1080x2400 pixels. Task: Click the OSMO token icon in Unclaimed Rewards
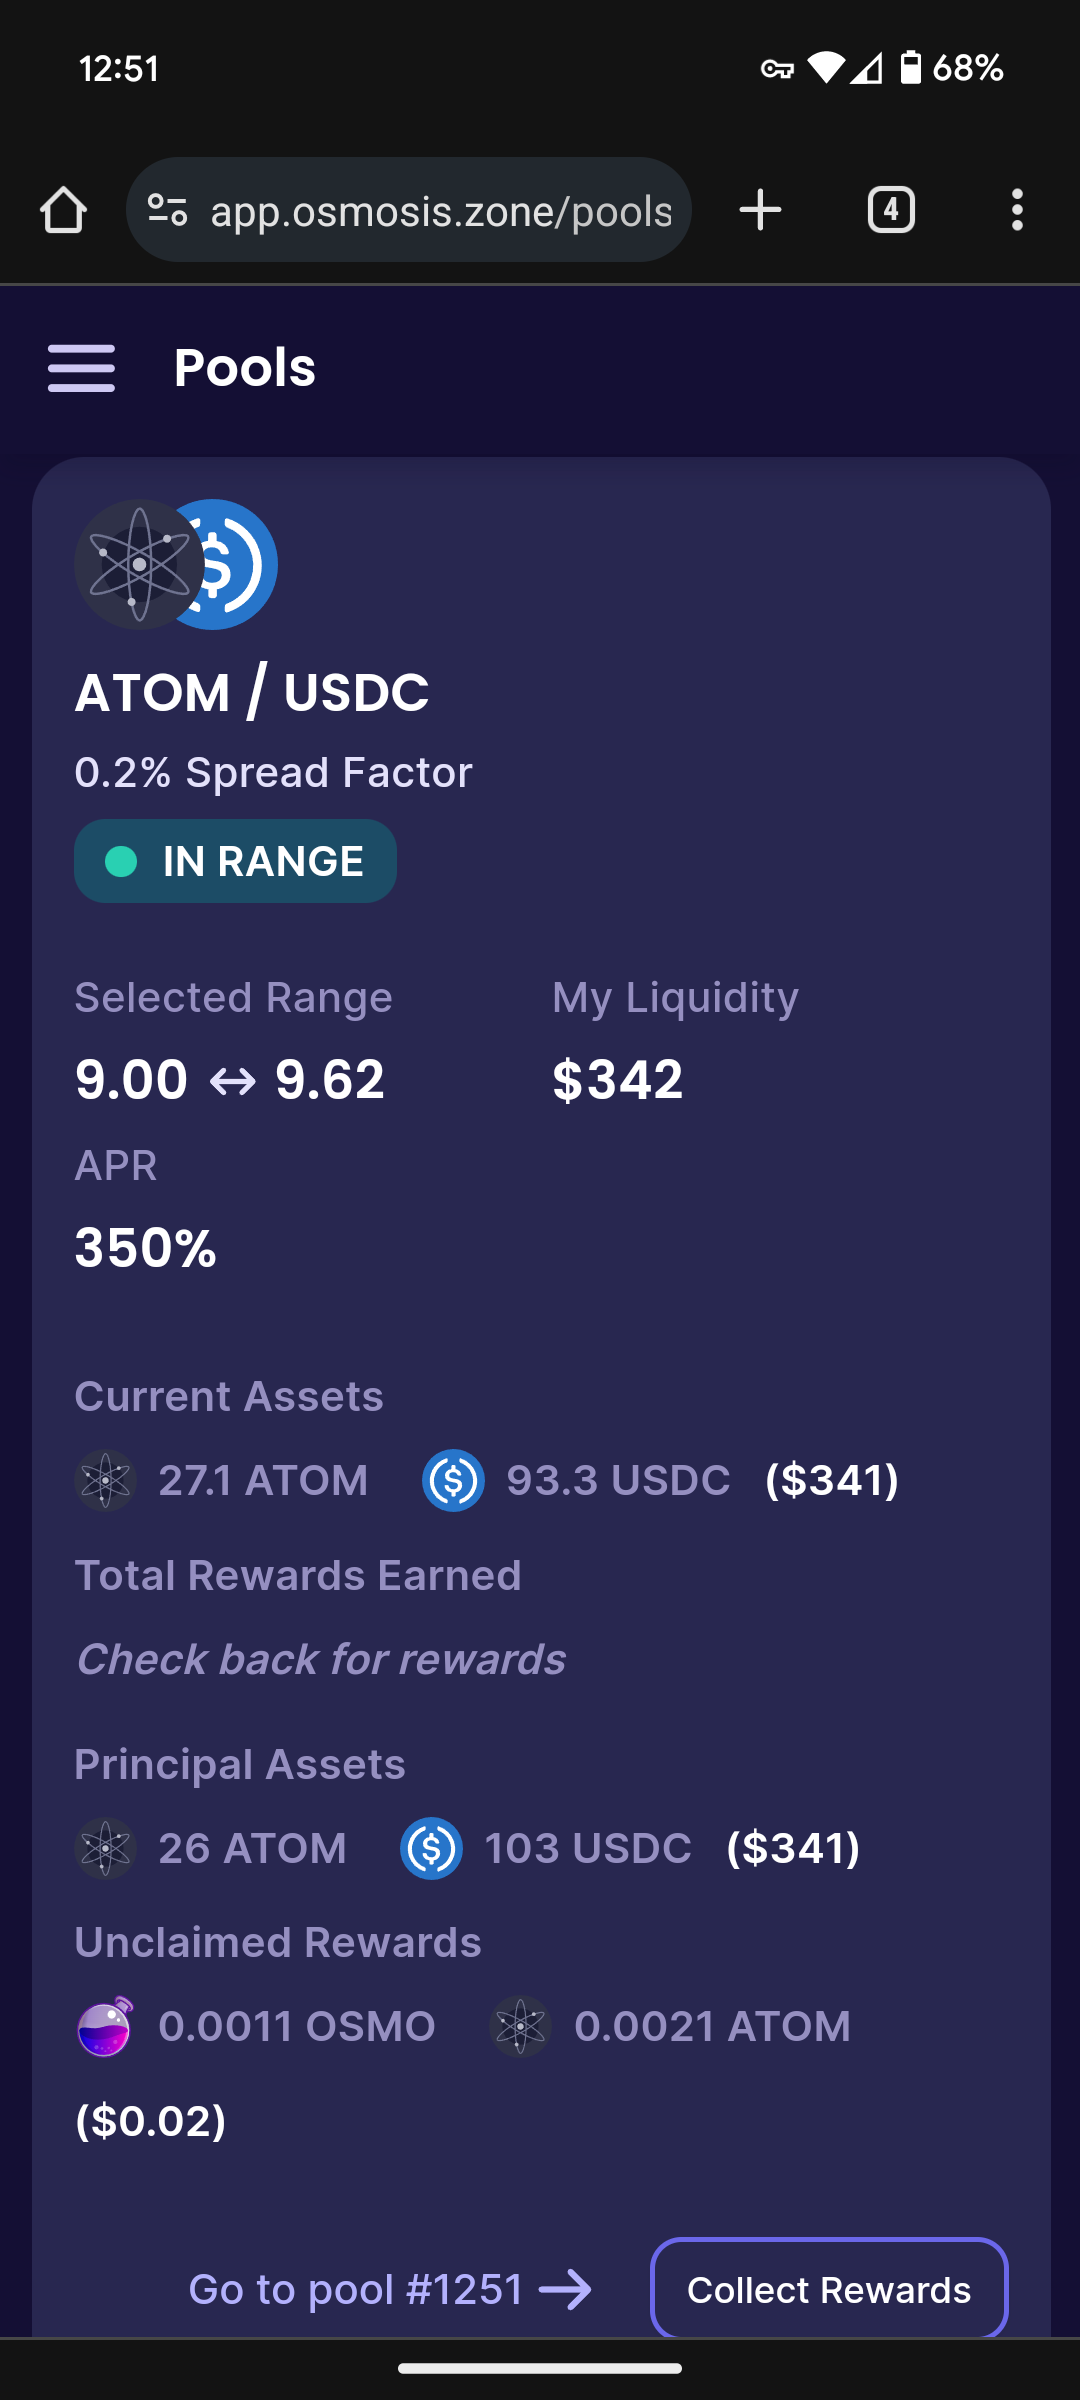(105, 2026)
